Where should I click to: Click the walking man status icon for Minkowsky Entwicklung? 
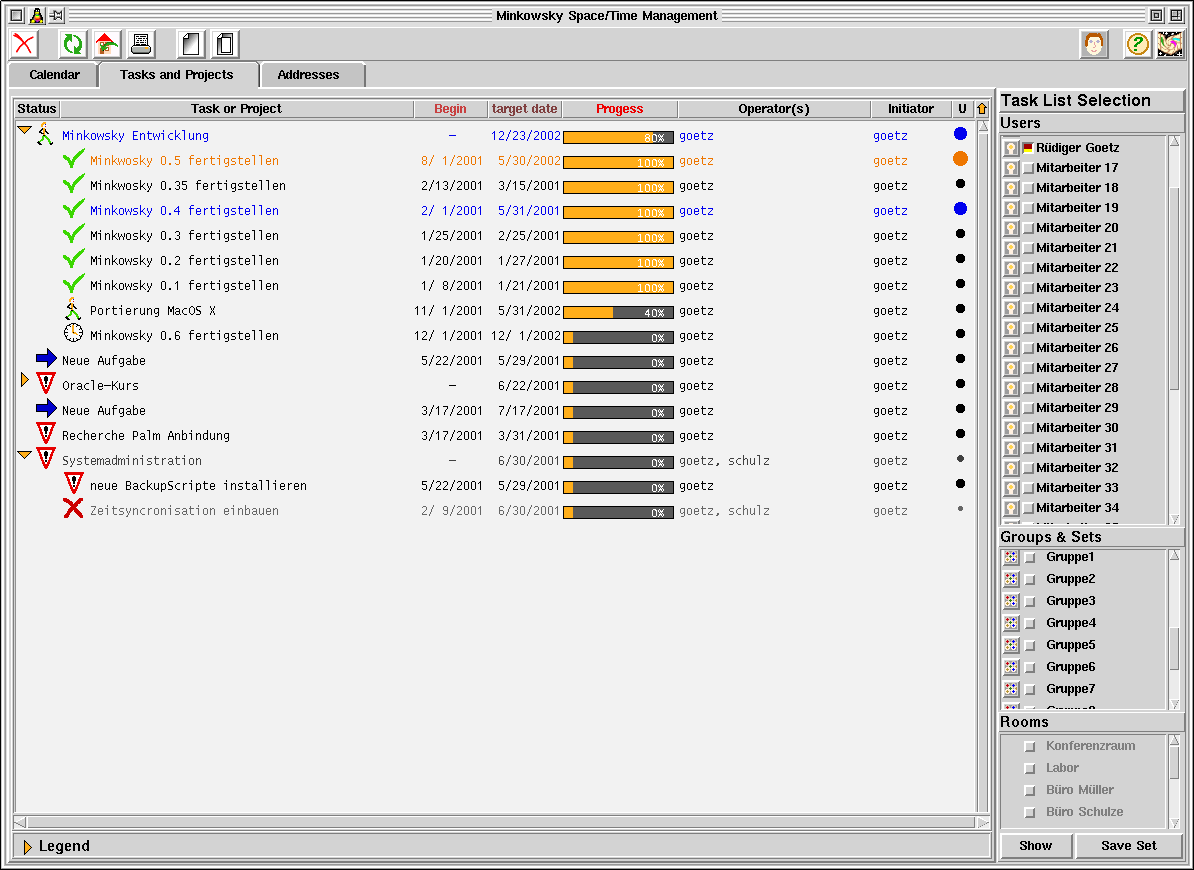click(x=46, y=135)
